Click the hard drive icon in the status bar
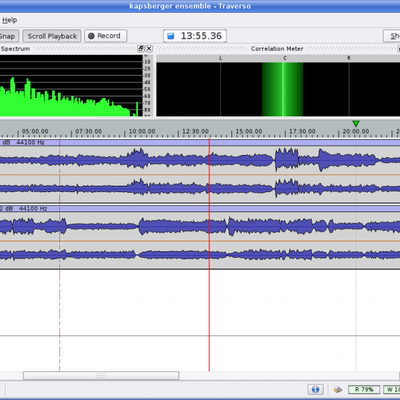 (337, 389)
